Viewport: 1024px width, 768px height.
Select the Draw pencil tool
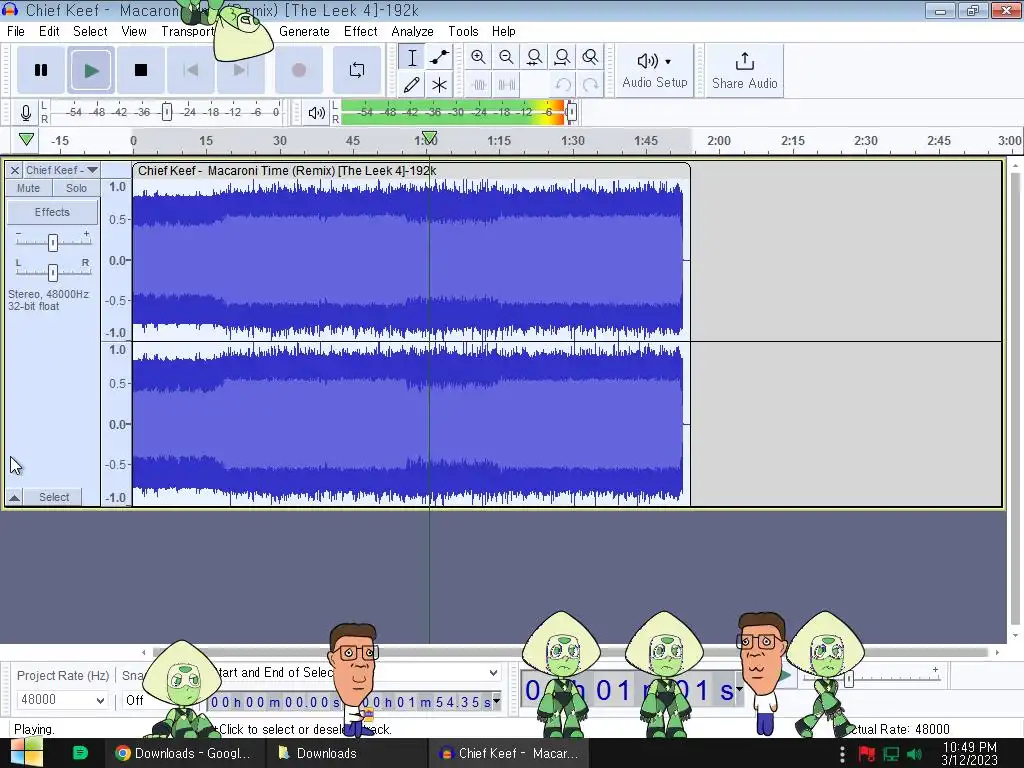click(412, 85)
